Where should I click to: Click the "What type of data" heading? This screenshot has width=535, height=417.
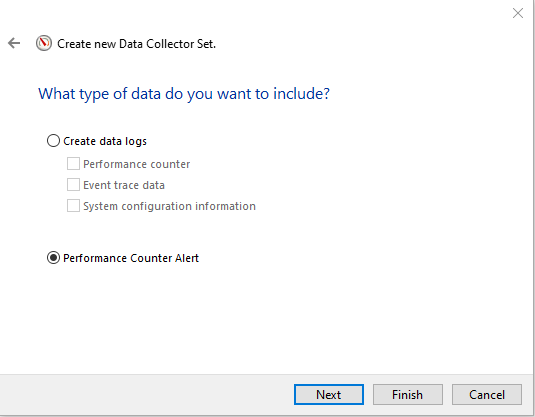(184, 94)
